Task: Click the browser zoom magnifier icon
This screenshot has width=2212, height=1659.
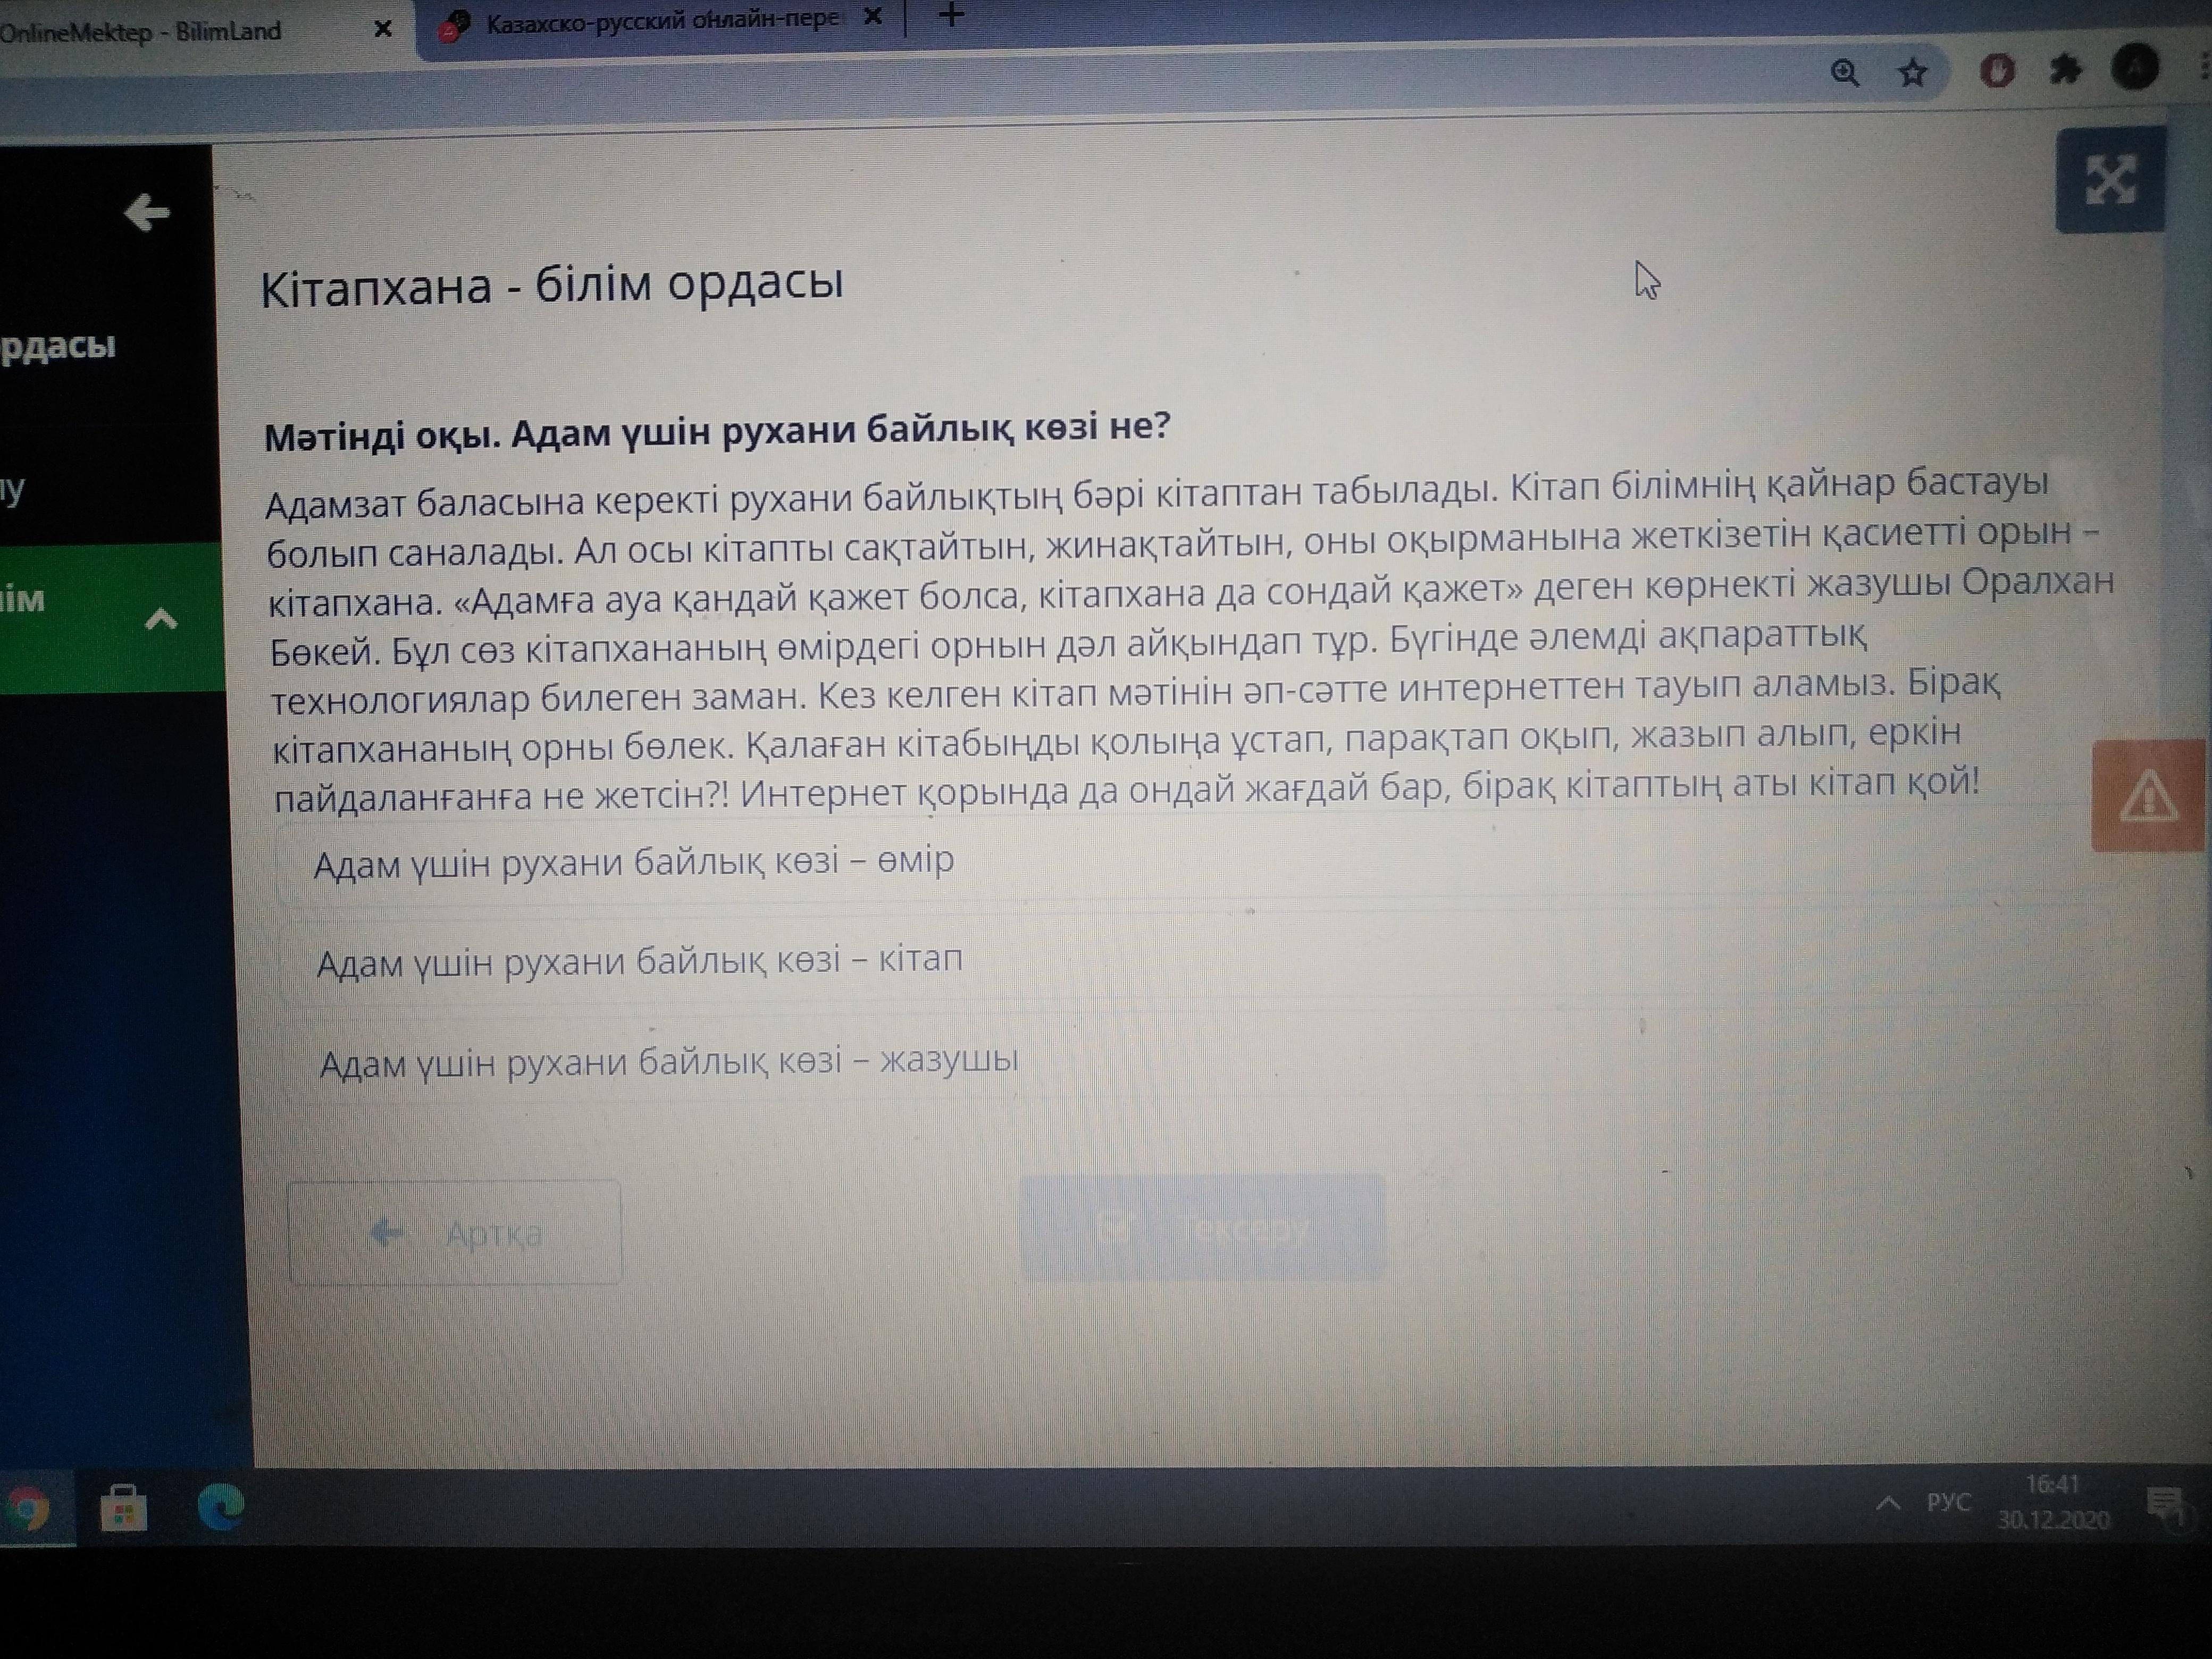Action: click(x=1845, y=72)
